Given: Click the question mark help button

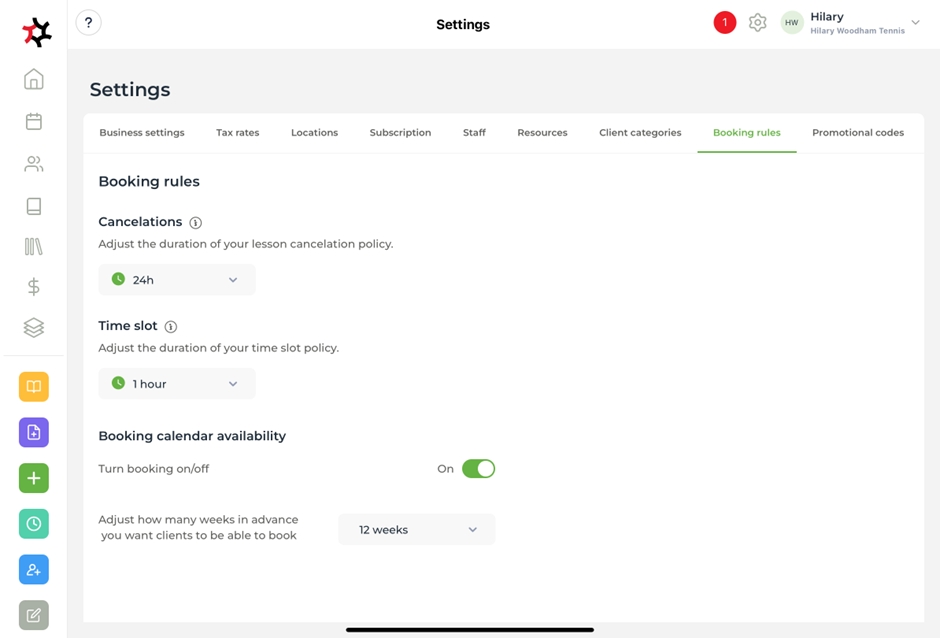Looking at the screenshot, I should (x=89, y=23).
